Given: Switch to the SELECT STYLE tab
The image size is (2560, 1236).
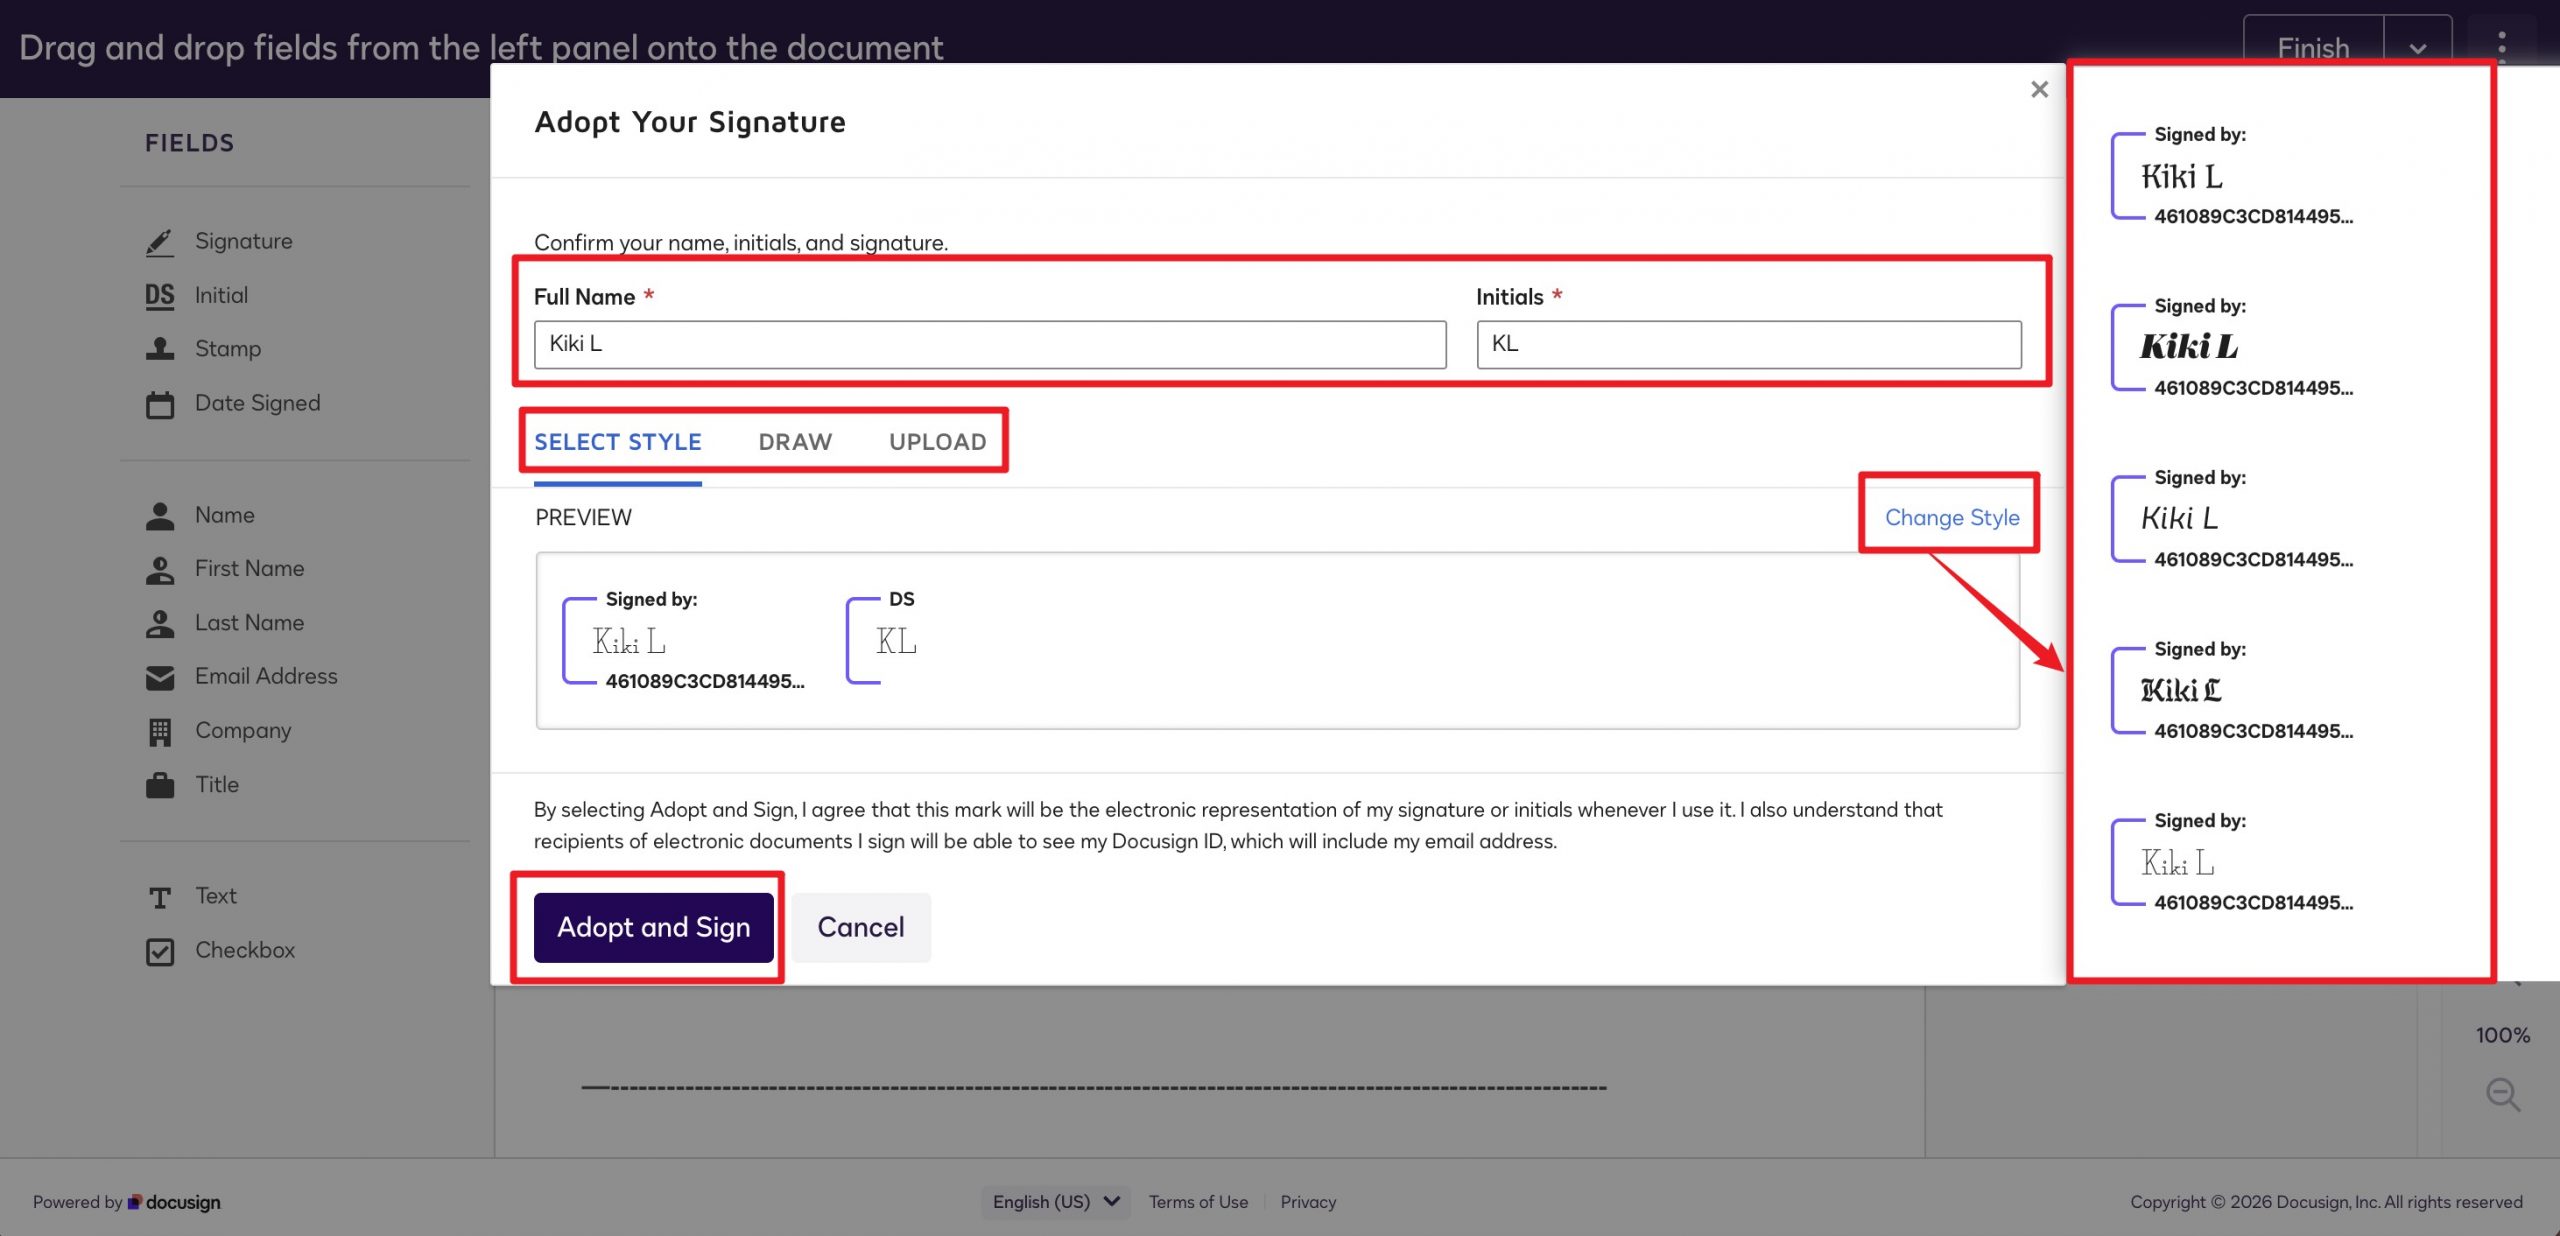Looking at the screenshot, I should [618, 442].
